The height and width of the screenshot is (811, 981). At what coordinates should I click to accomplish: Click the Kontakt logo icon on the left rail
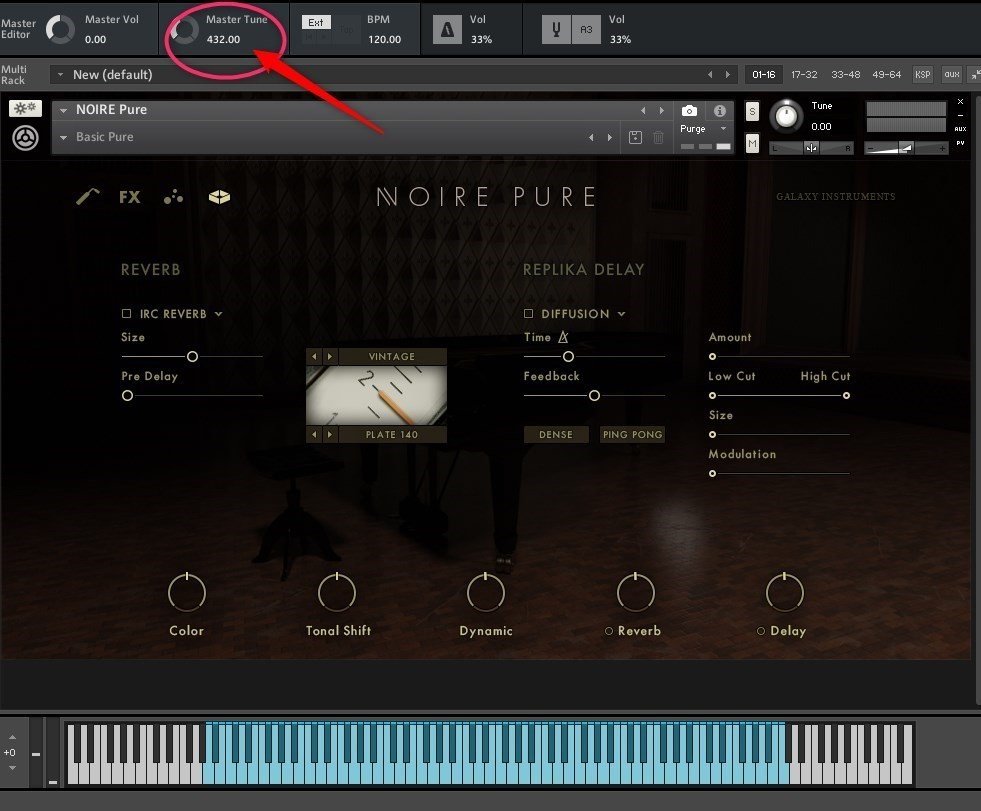pyautogui.click(x=24, y=138)
